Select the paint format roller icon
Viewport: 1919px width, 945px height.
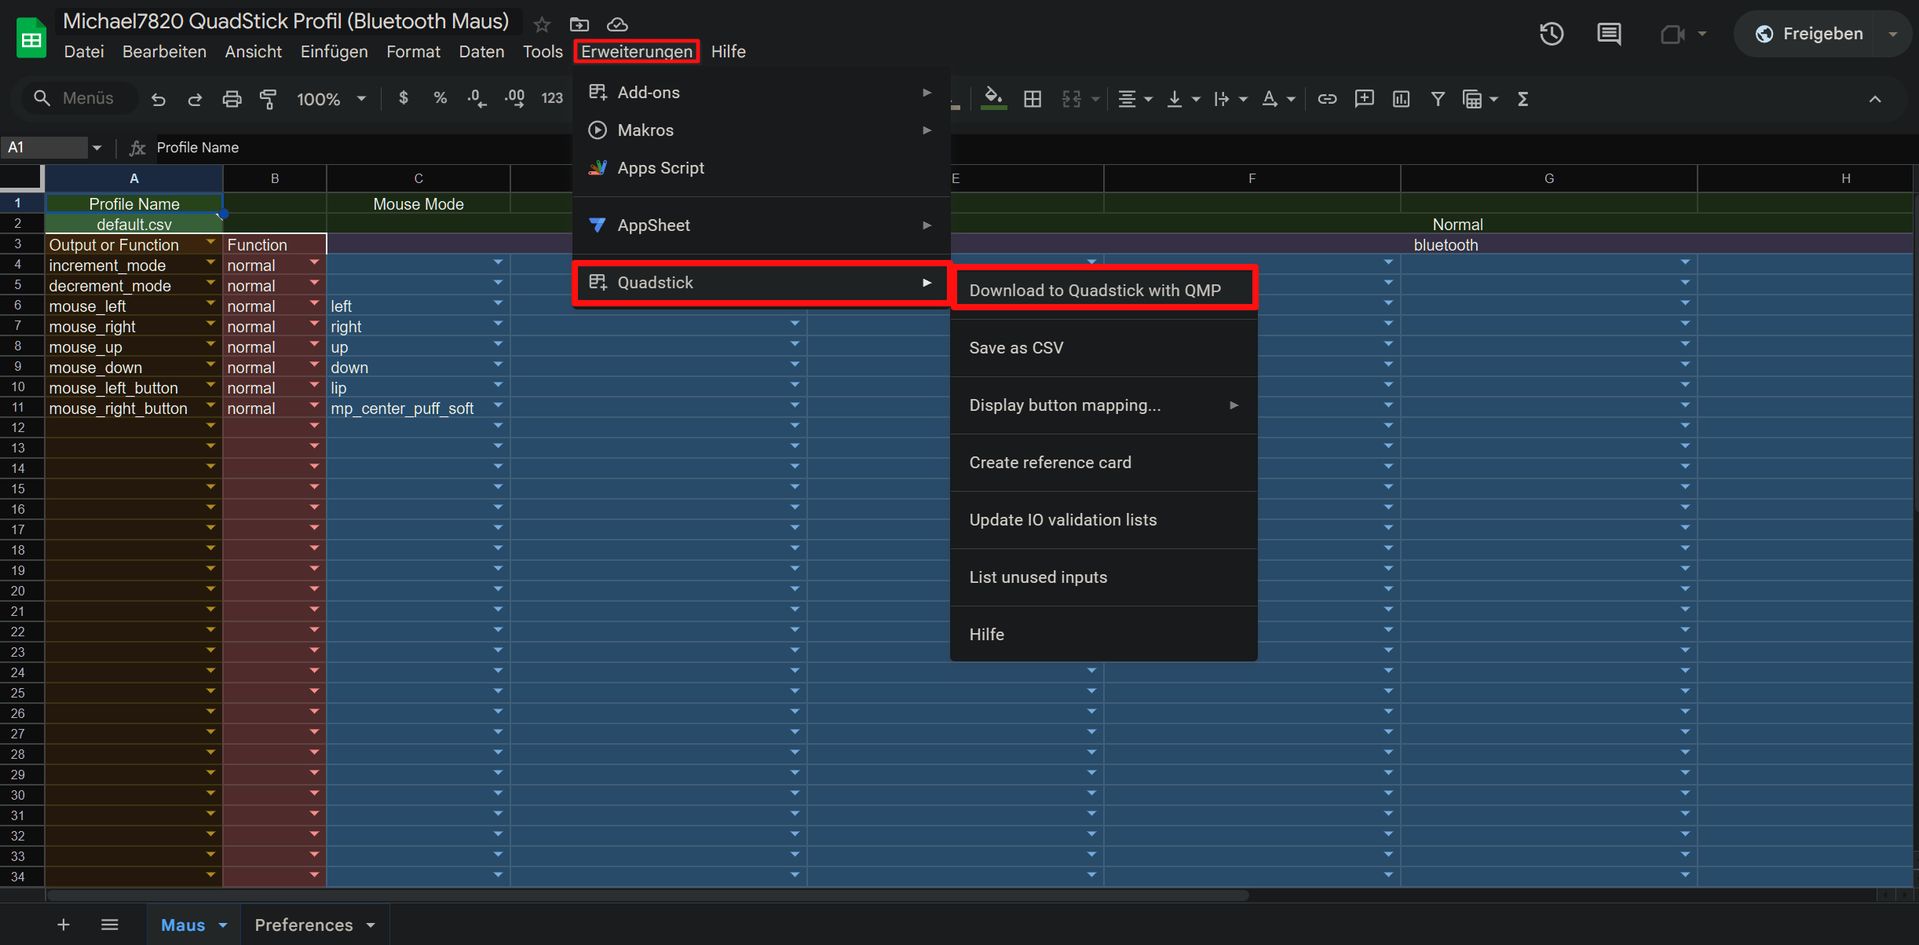(268, 99)
